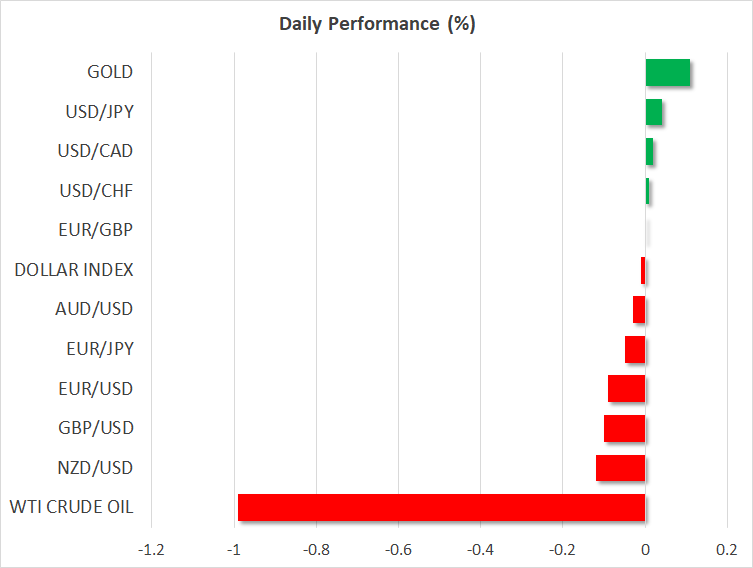The image size is (753, 568).
Task: Click the -1.2 x-axis tick label
Action: (151, 550)
